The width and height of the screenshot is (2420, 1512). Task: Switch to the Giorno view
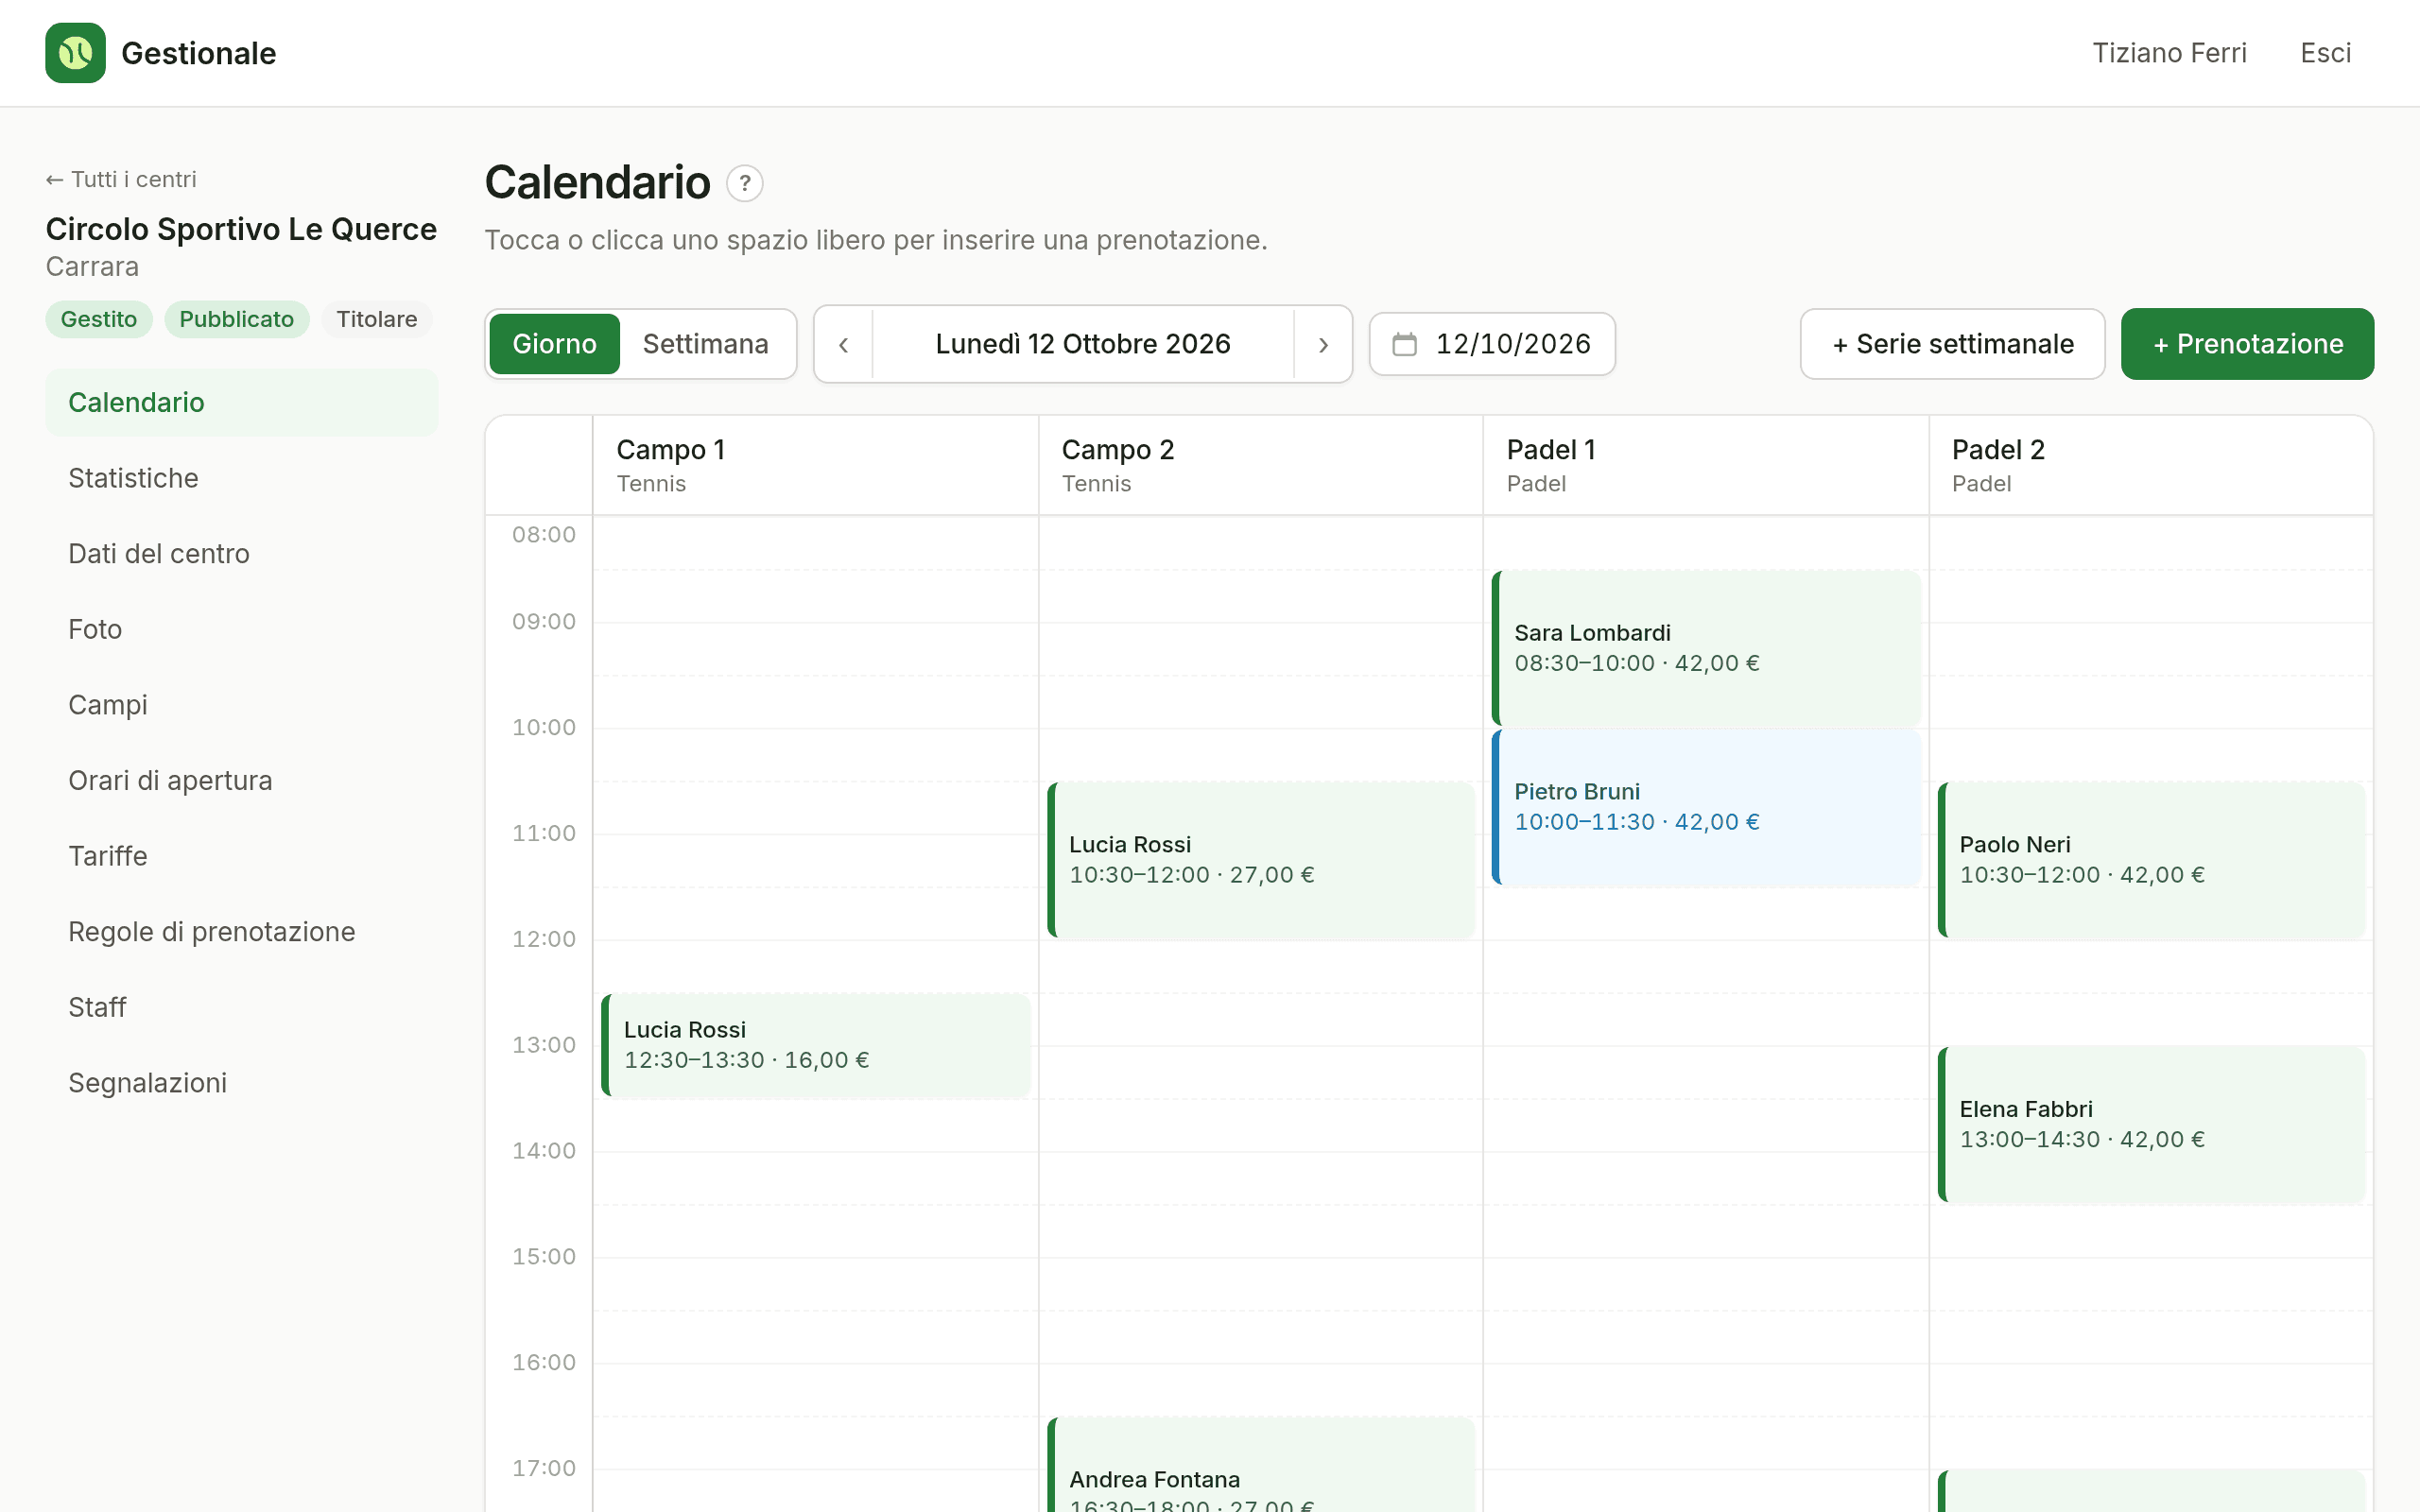[x=554, y=344]
